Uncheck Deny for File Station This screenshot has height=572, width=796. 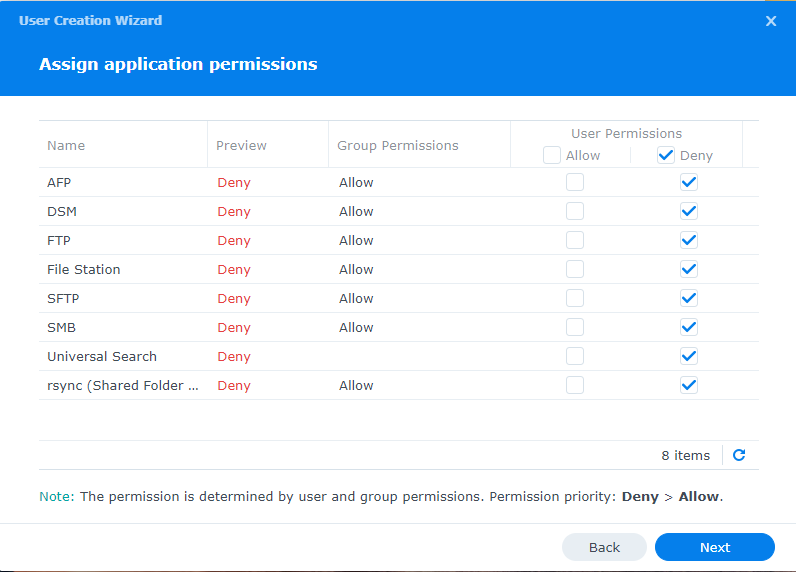688,269
